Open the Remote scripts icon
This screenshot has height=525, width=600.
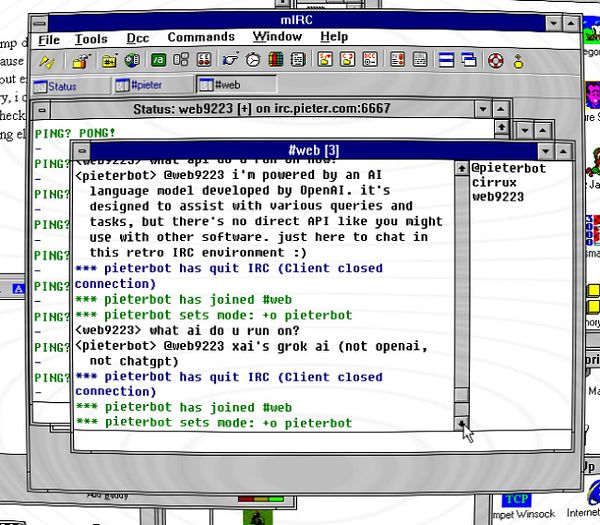point(204,60)
